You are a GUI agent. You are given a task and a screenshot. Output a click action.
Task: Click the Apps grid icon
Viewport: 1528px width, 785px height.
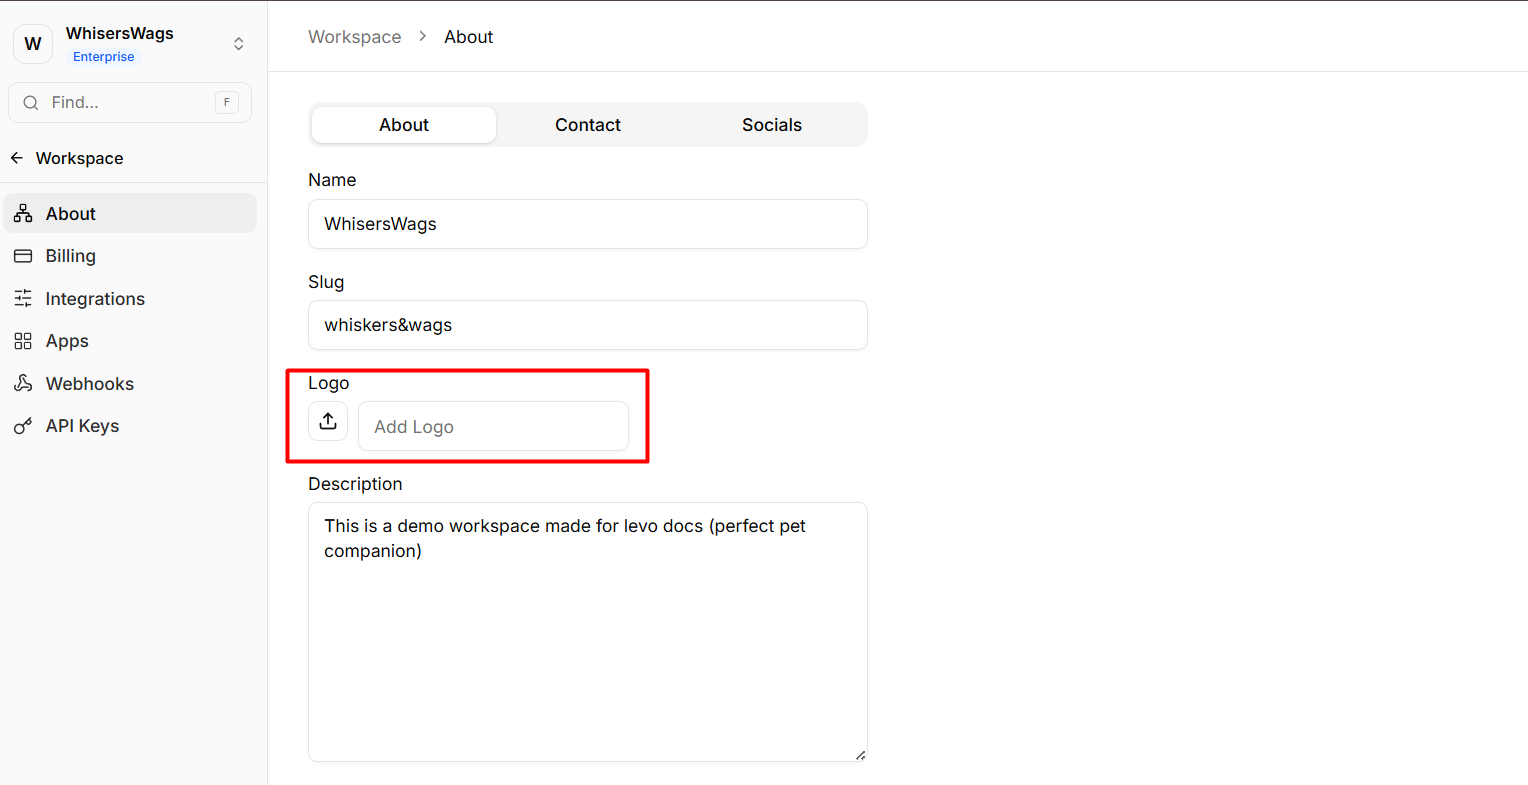pos(23,341)
